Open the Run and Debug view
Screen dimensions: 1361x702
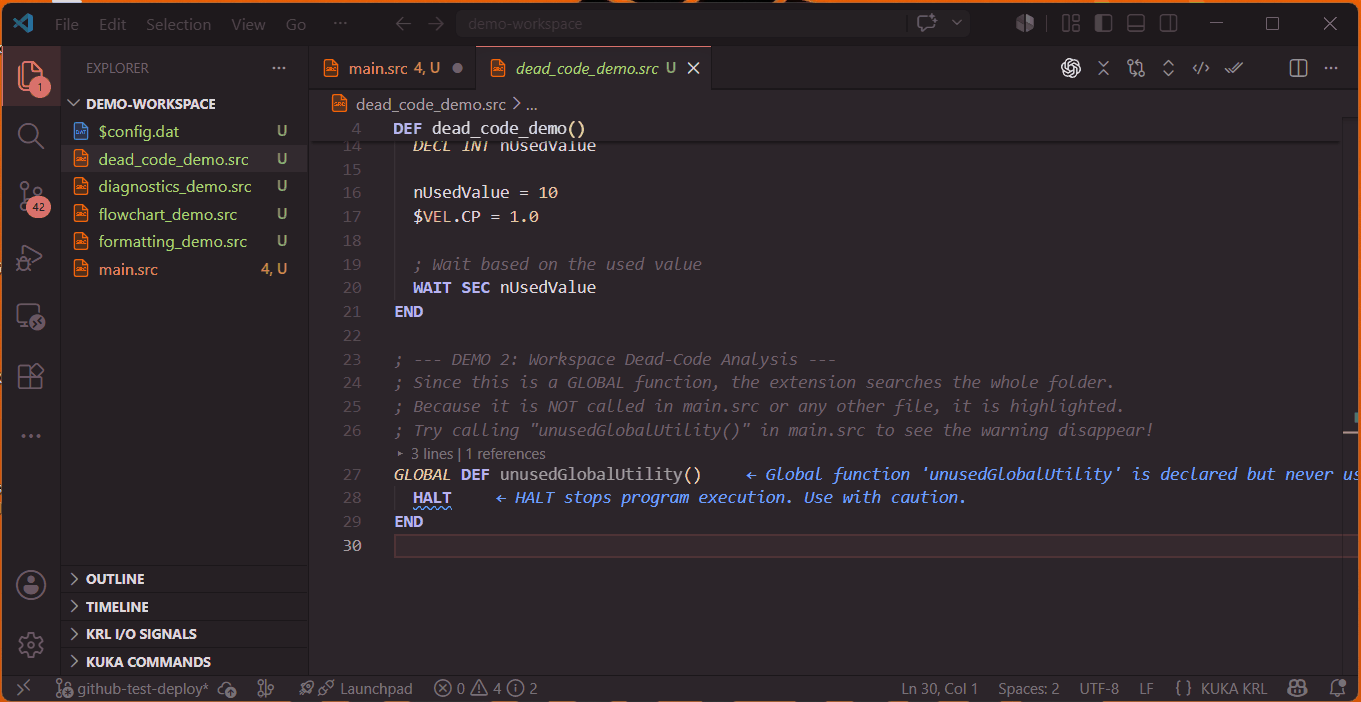(31, 257)
